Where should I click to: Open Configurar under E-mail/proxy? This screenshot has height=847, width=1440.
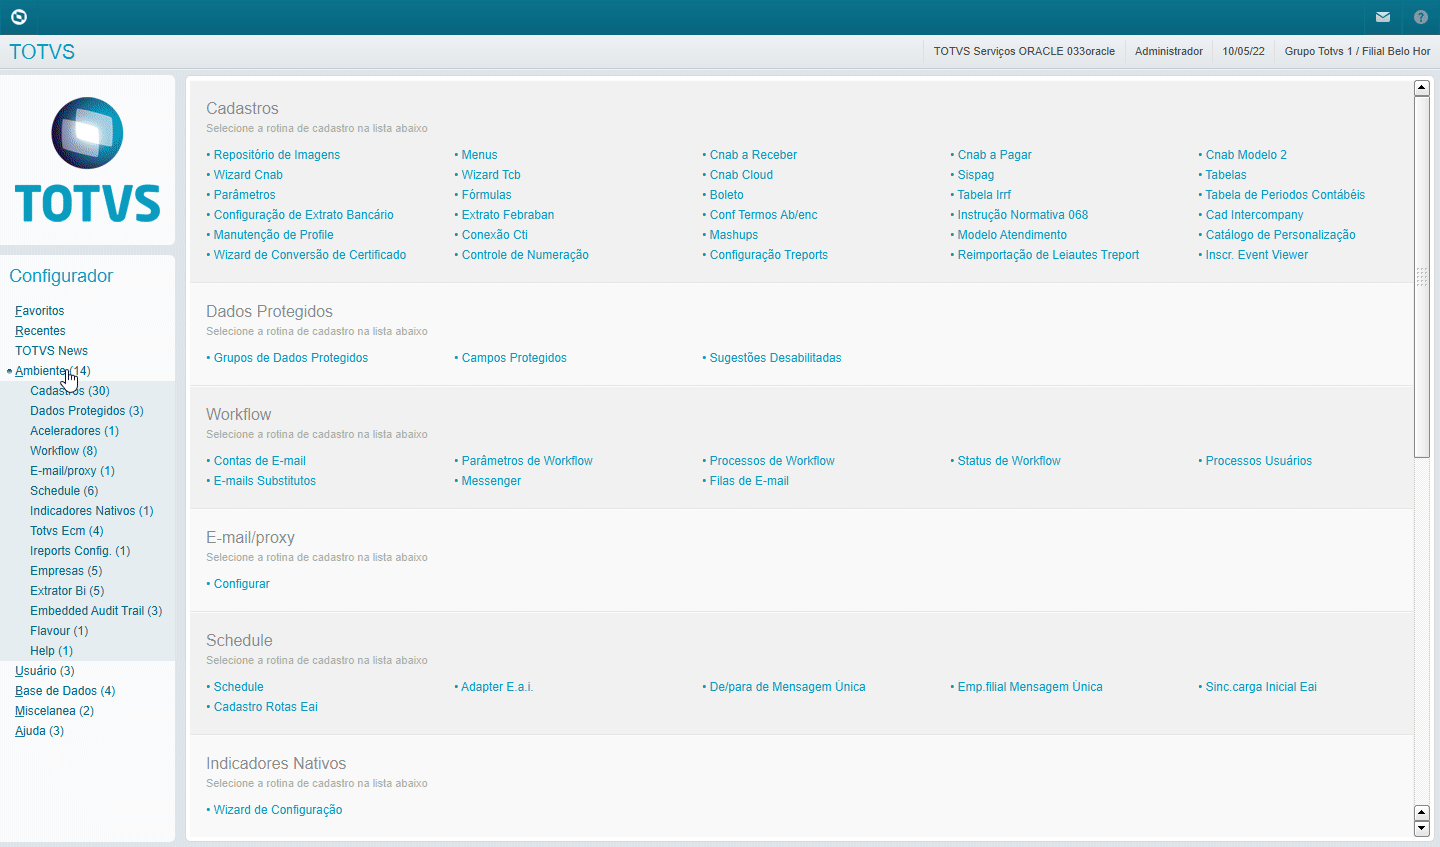pyautogui.click(x=241, y=584)
